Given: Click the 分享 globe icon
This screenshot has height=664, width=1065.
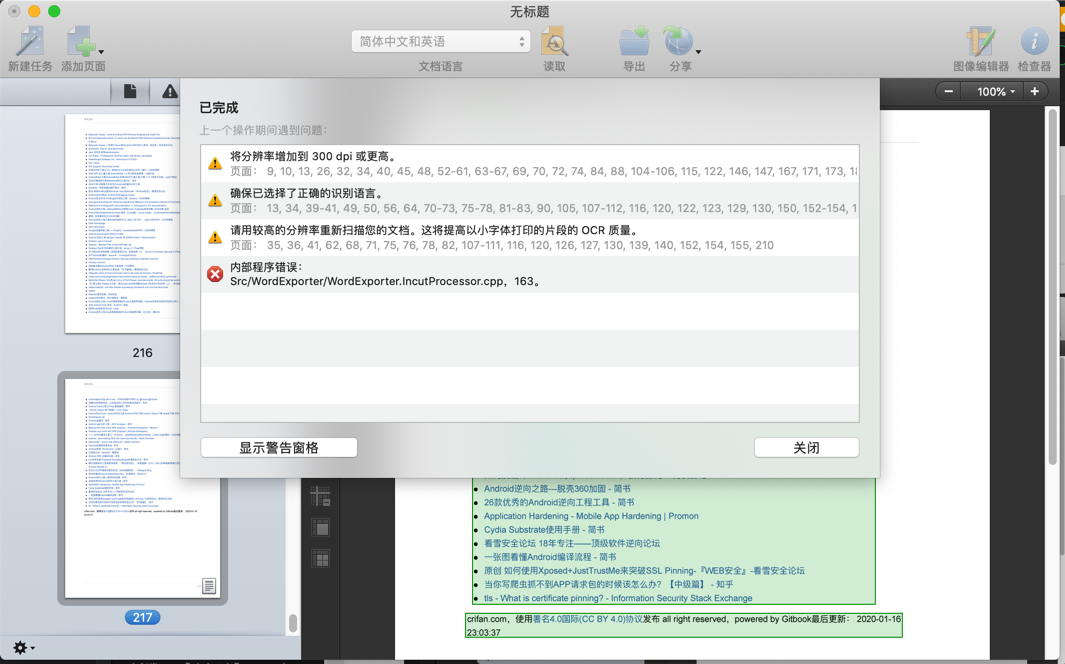Looking at the screenshot, I should coord(678,41).
